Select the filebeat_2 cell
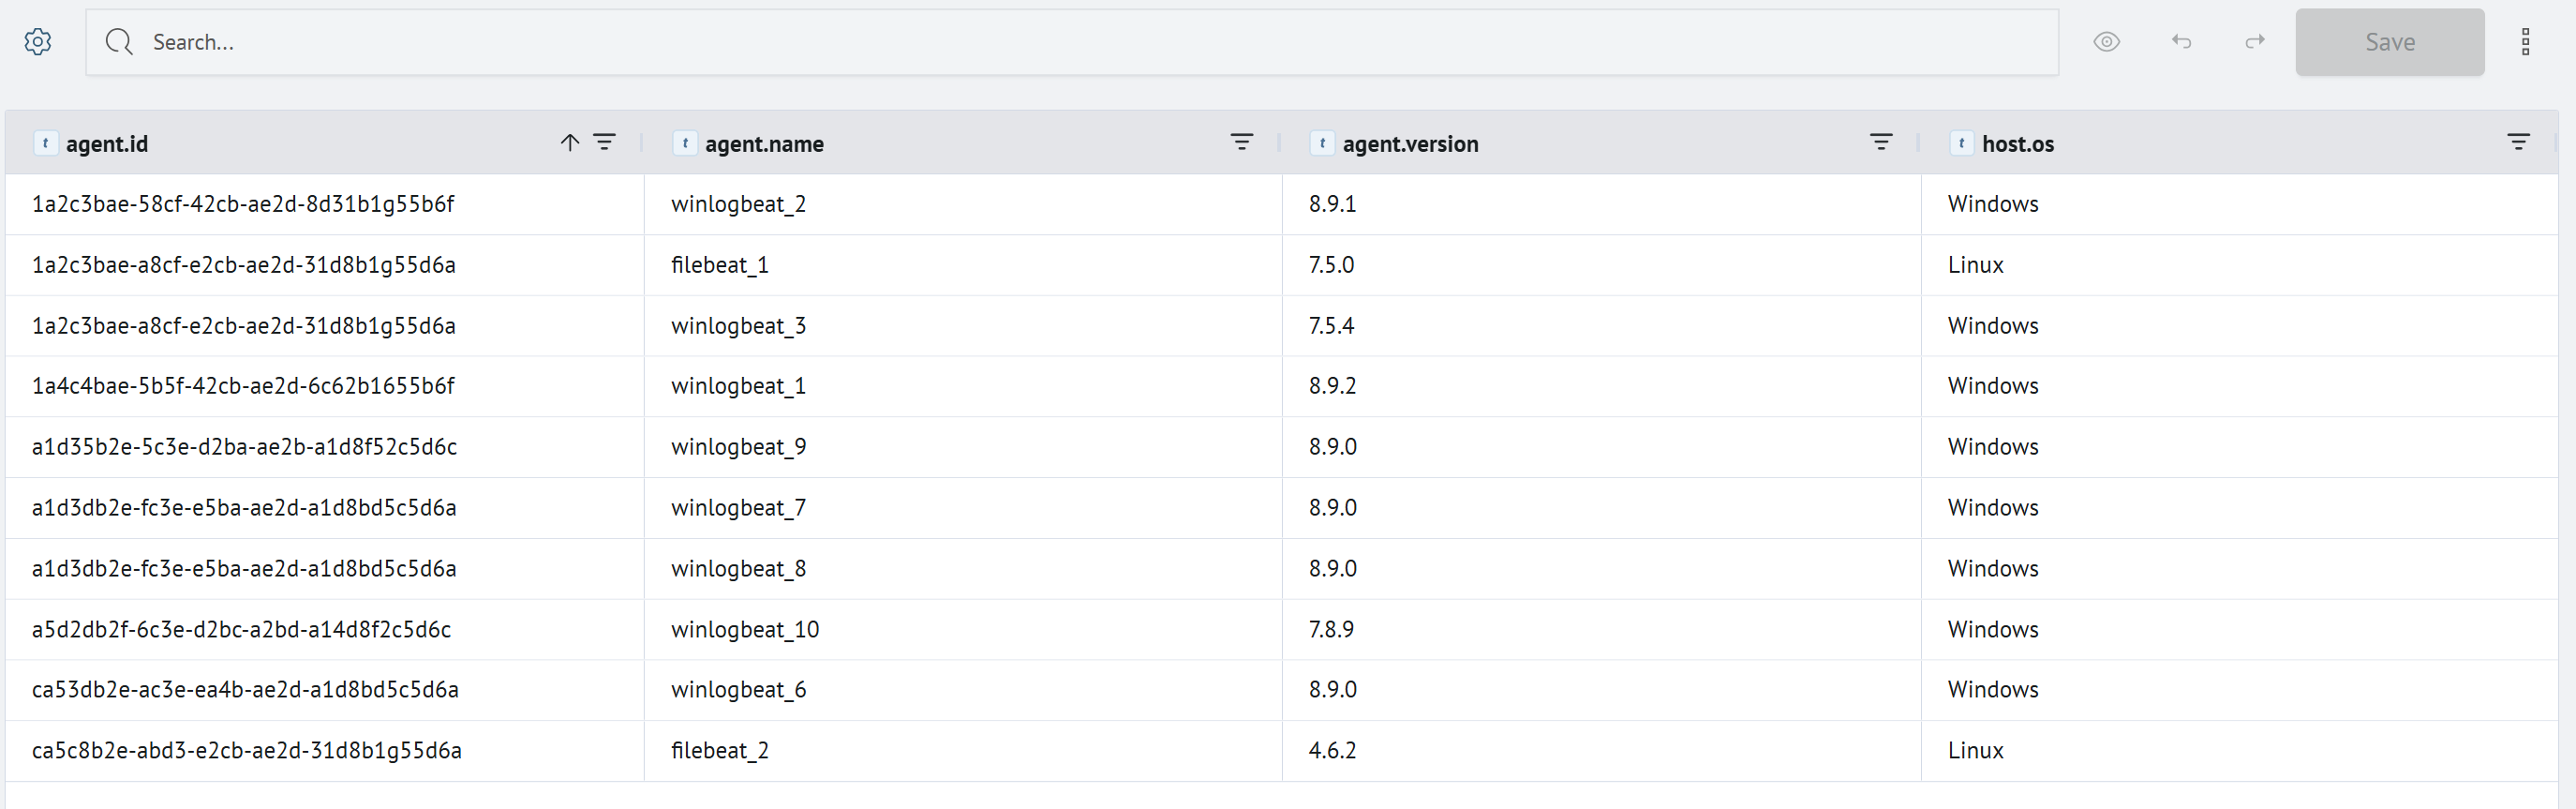 point(963,751)
